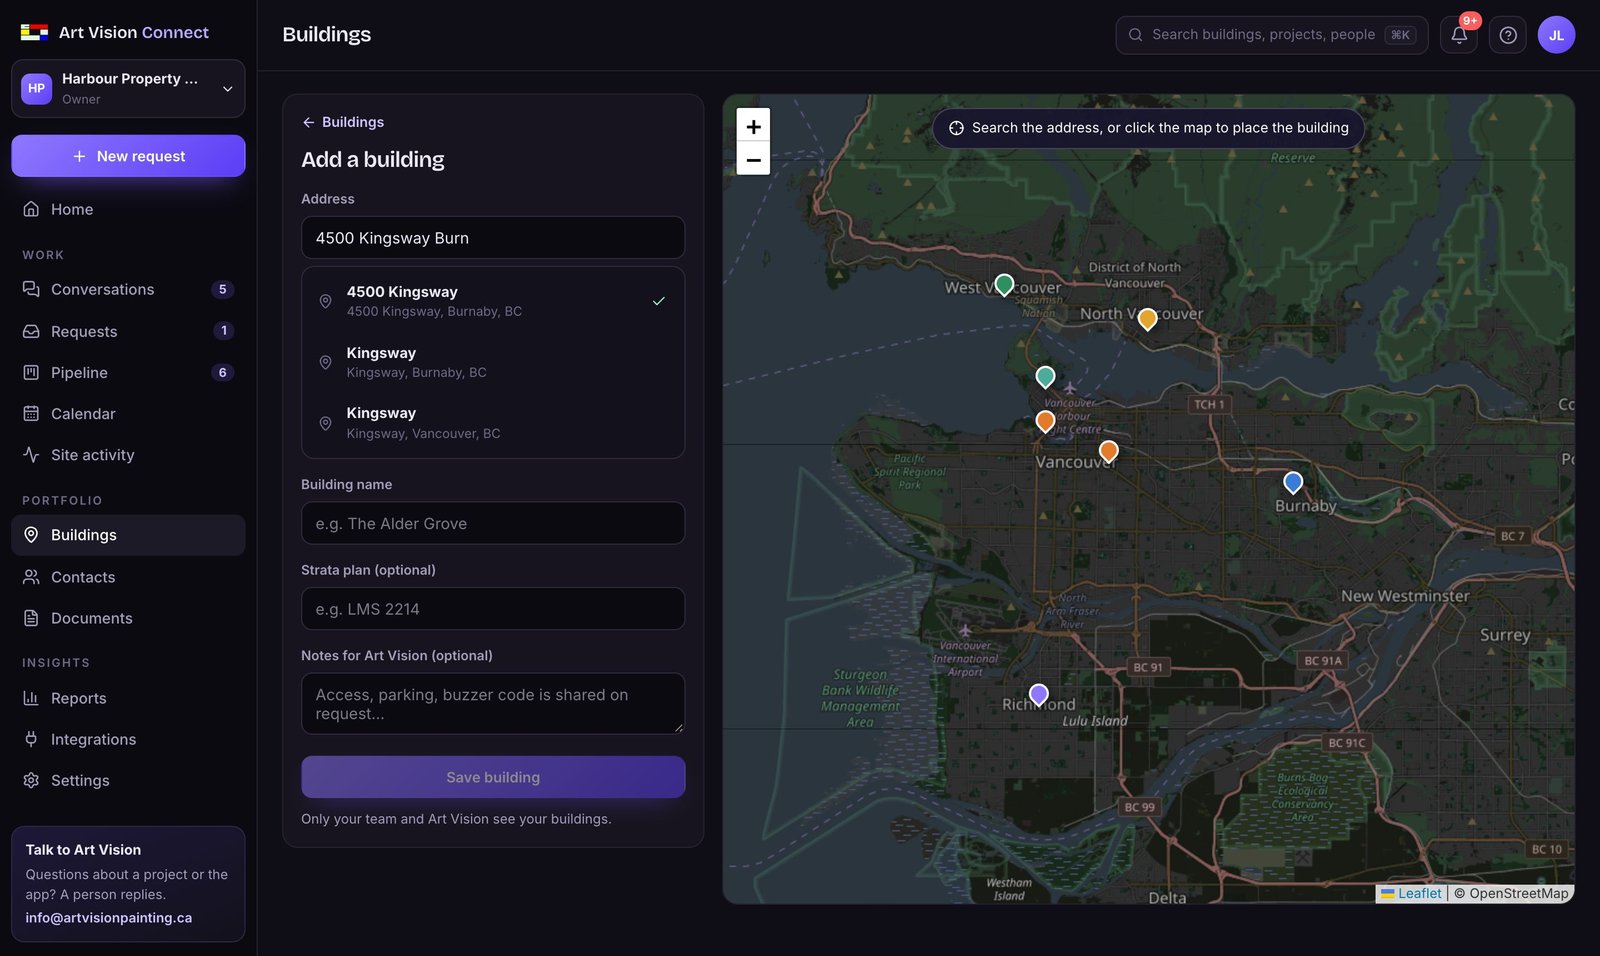1600x956 pixels.
Task: Open Reports in the sidebar
Action: click(128, 698)
